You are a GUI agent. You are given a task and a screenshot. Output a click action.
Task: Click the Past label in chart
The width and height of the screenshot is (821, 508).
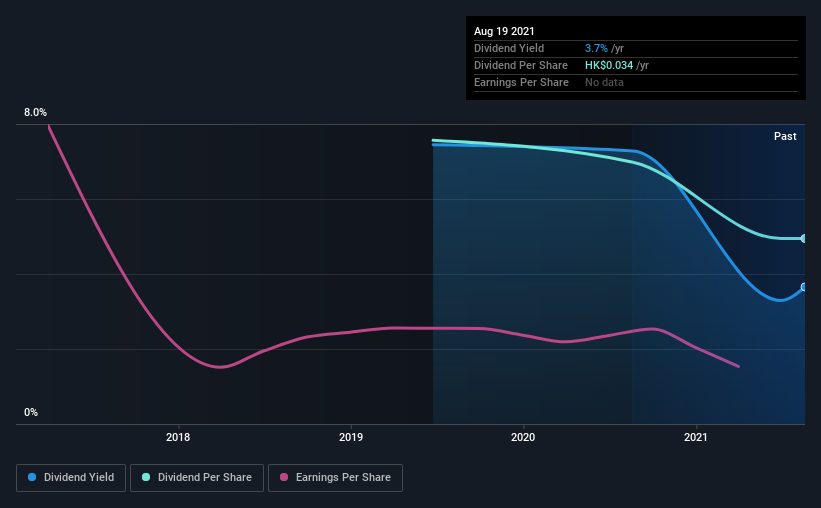point(785,136)
